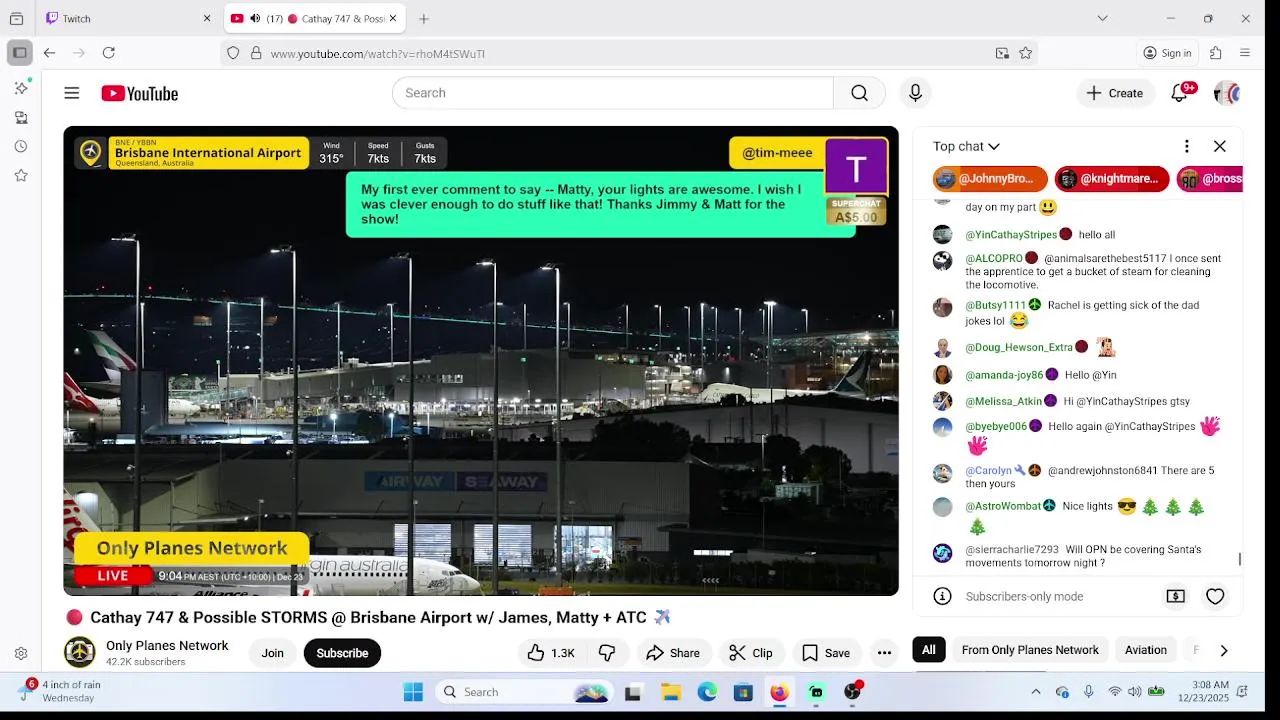Join the Only Planes Network channel
Screen dimensions: 1280x720
point(273,653)
